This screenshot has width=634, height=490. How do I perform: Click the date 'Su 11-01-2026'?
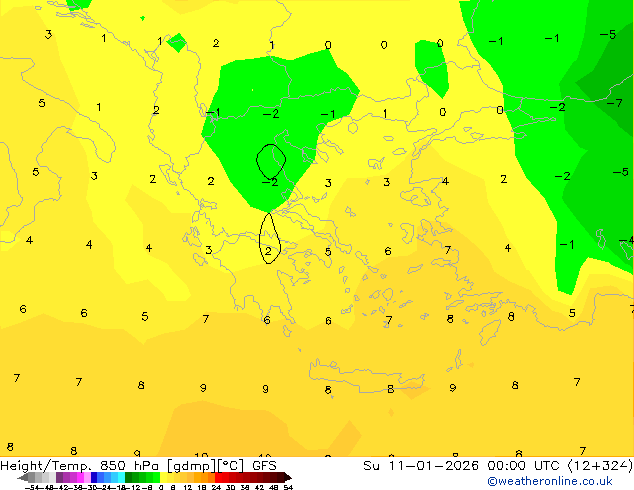coord(421,466)
